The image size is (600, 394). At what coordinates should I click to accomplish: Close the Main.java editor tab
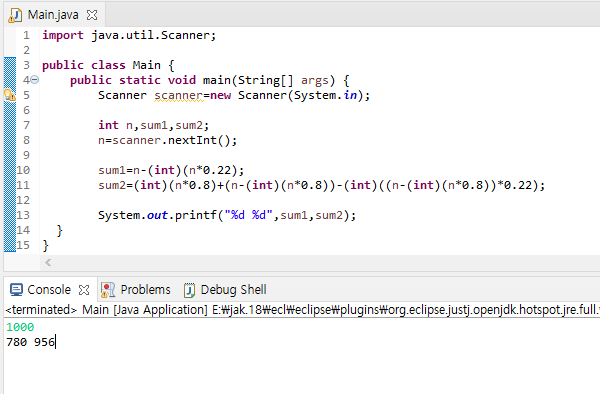(x=92, y=15)
